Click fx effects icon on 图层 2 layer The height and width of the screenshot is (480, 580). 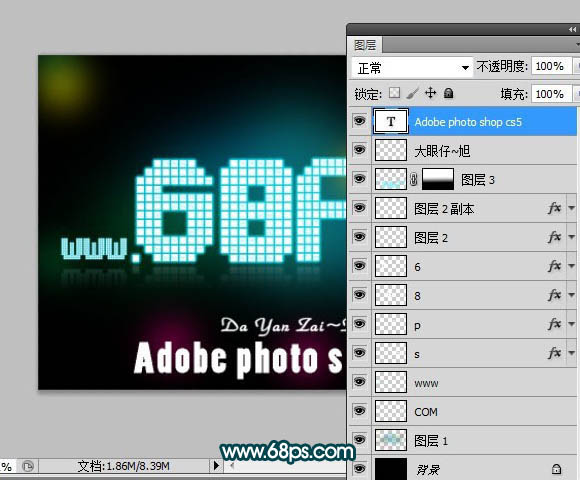tap(554, 237)
